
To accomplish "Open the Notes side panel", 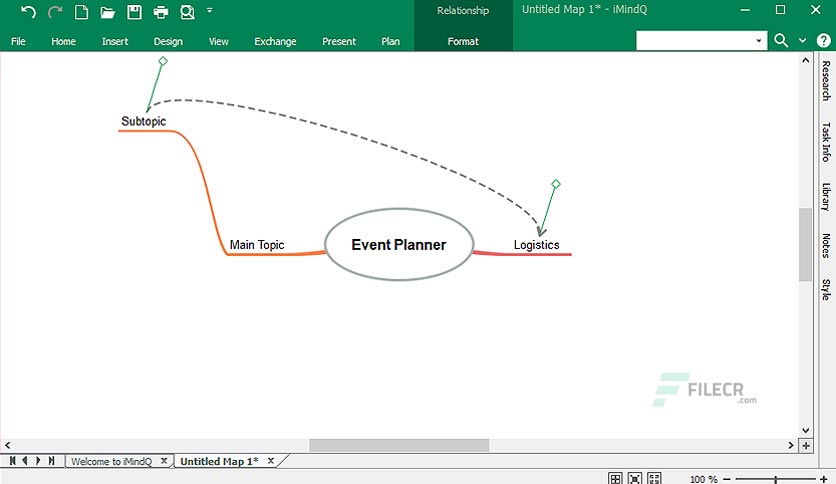I will [826, 246].
